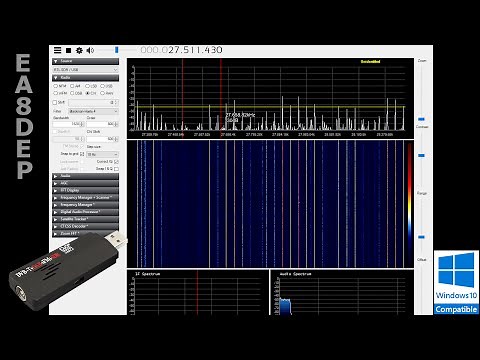Click a signal peak in the spectrum display
The width and height of the screenshot is (480, 360).
click(x=283, y=113)
